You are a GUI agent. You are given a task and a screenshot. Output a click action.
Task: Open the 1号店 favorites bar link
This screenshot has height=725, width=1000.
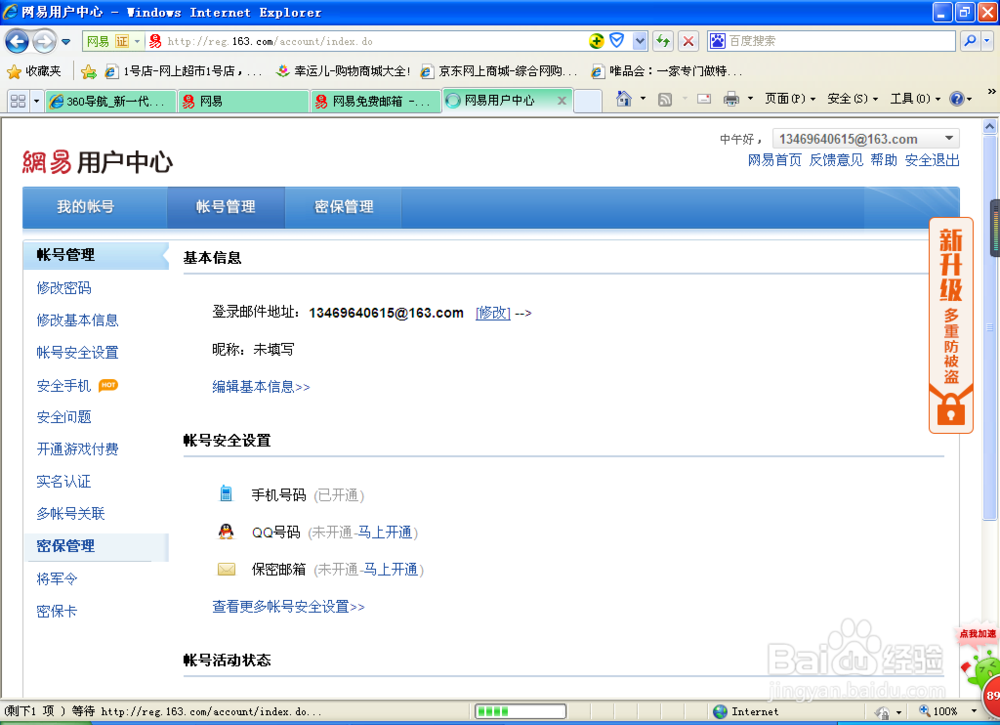183,71
